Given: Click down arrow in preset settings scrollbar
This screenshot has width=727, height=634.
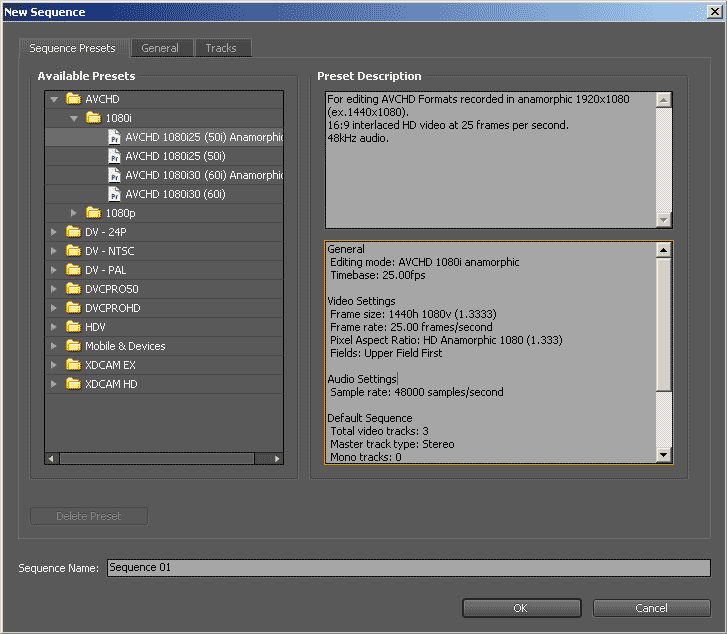Looking at the screenshot, I should point(664,455).
